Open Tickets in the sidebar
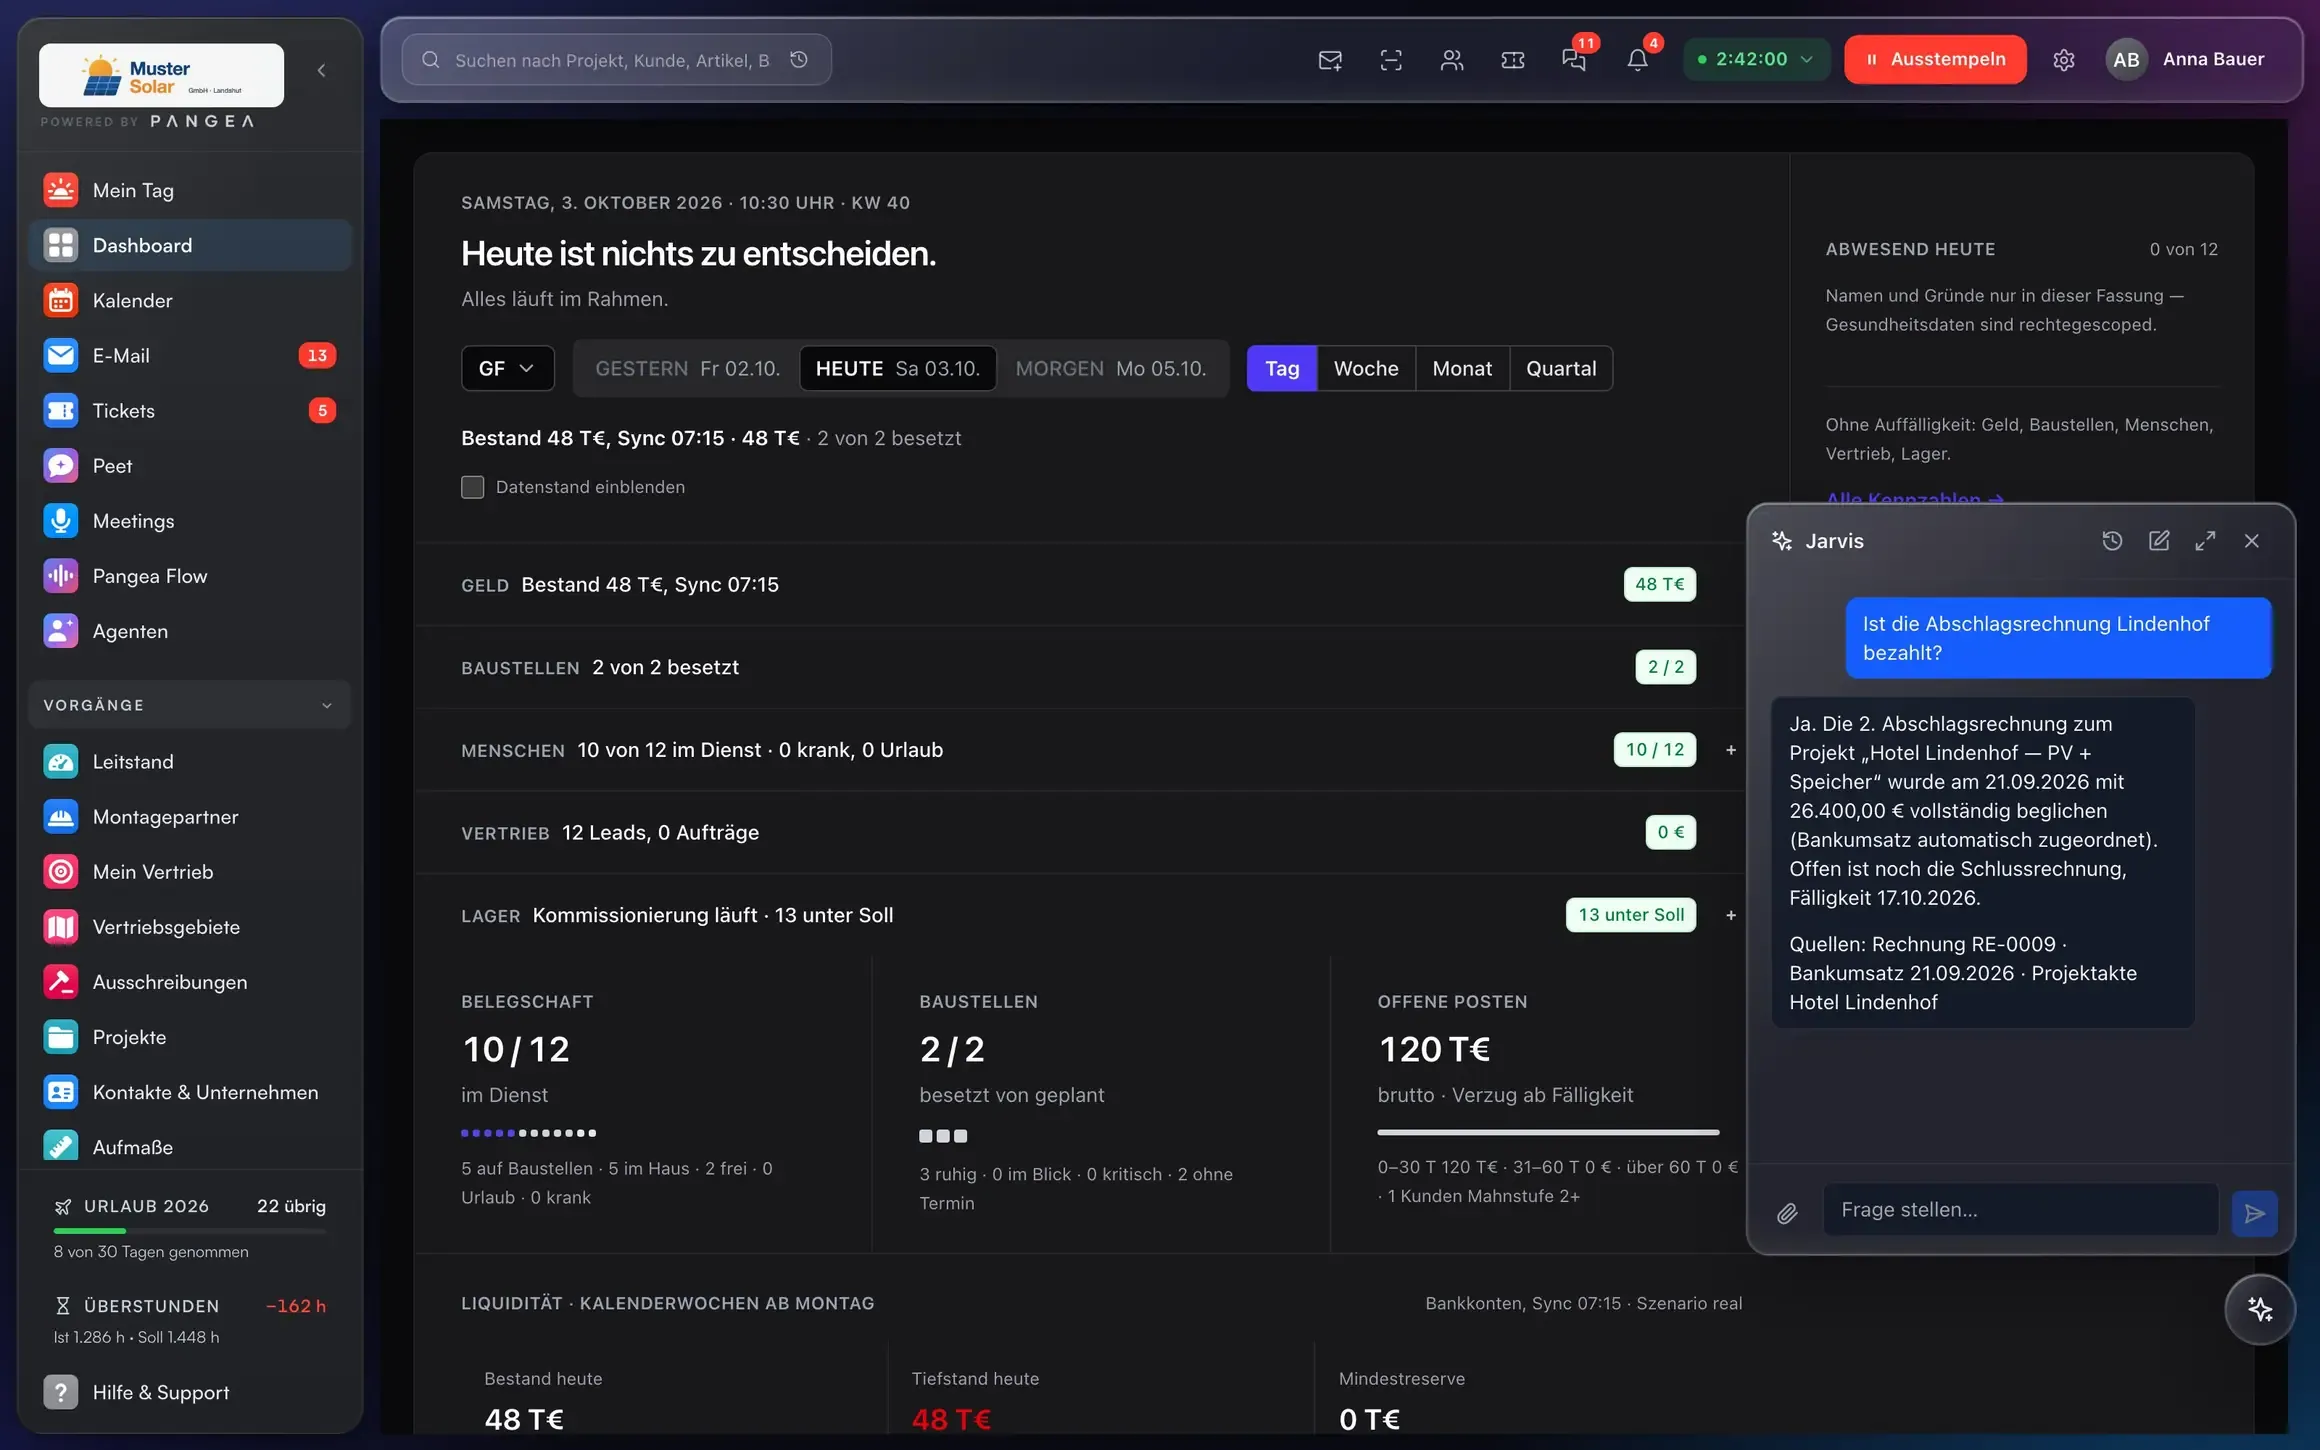The height and width of the screenshot is (1450, 2320). click(x=190, y=410)
